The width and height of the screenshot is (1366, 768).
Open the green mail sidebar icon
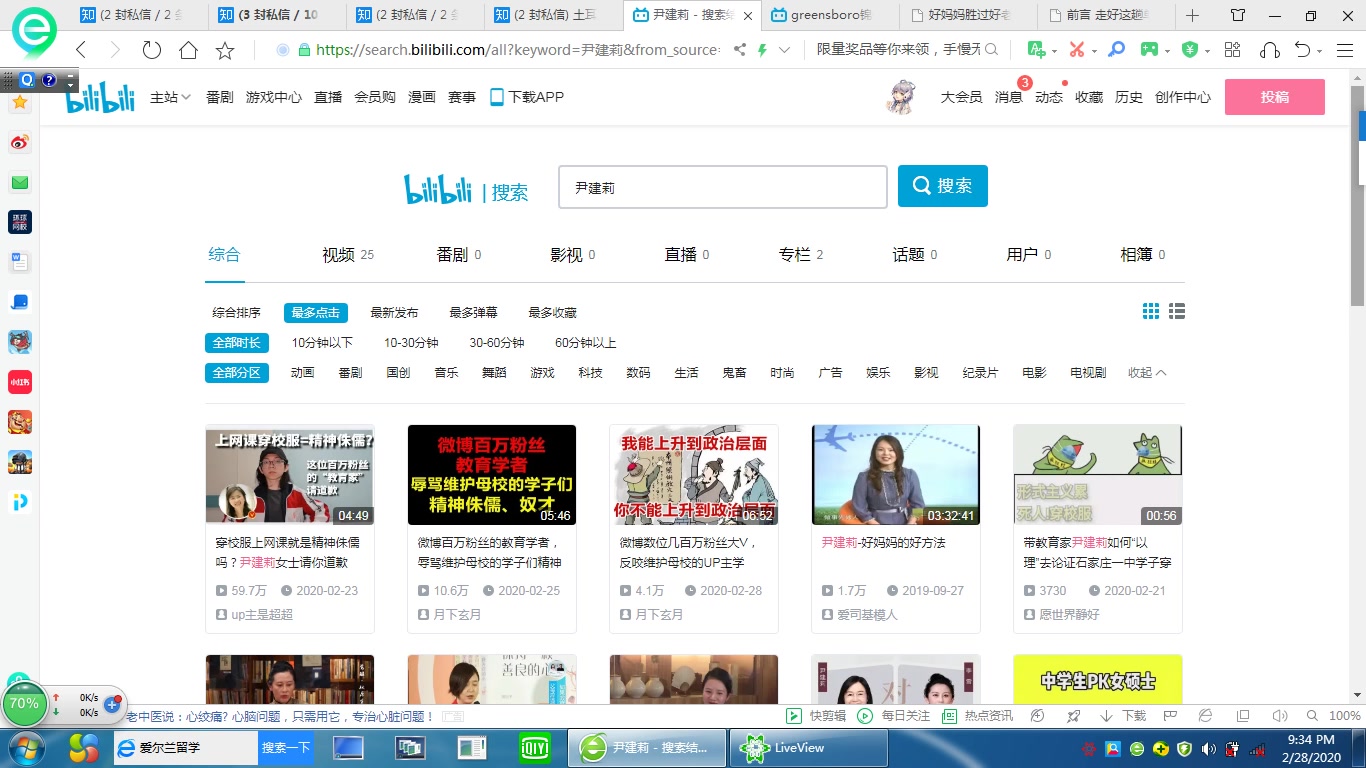(20, 182)
